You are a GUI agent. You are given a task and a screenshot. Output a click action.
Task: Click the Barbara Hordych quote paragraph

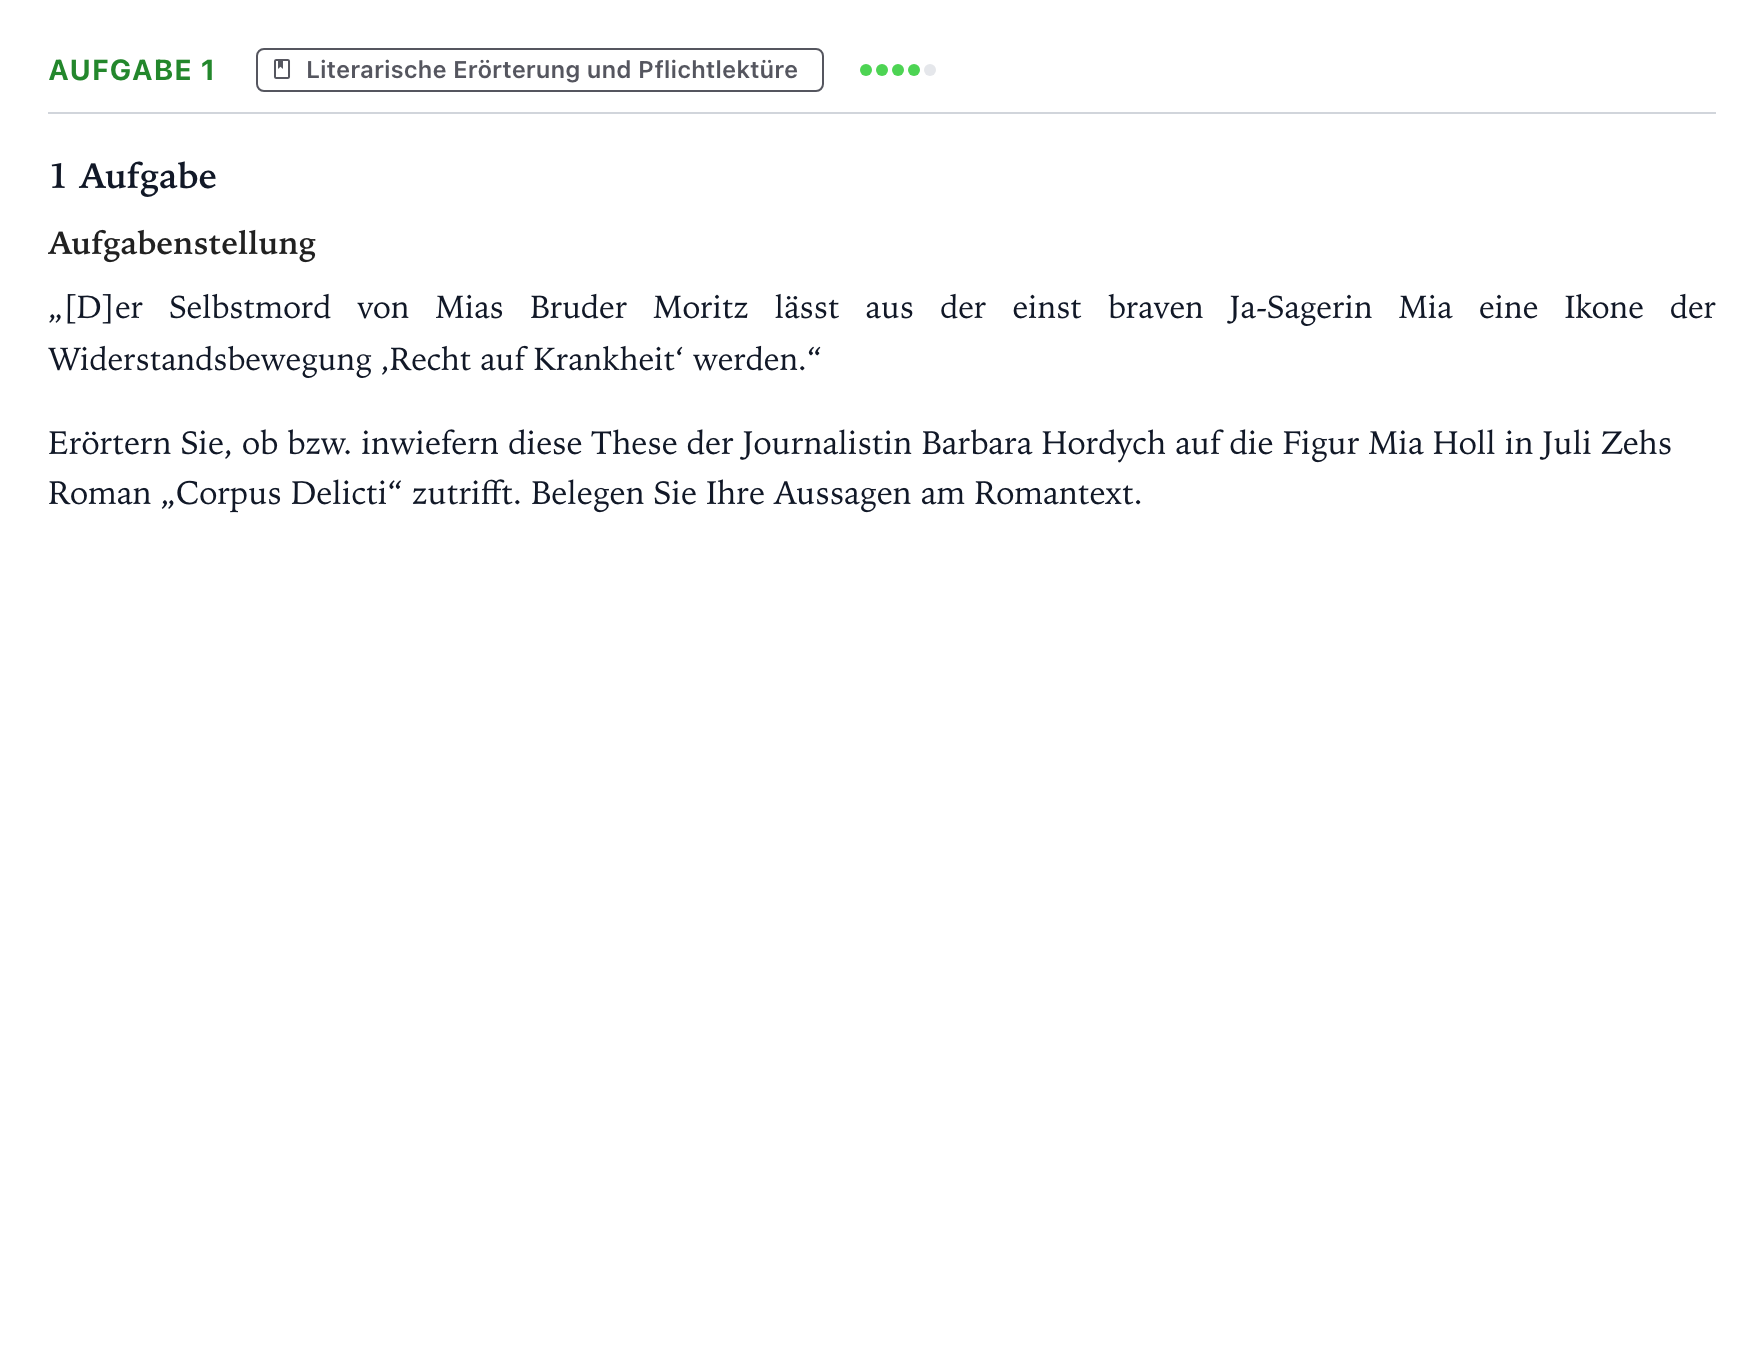click(882, 333)
